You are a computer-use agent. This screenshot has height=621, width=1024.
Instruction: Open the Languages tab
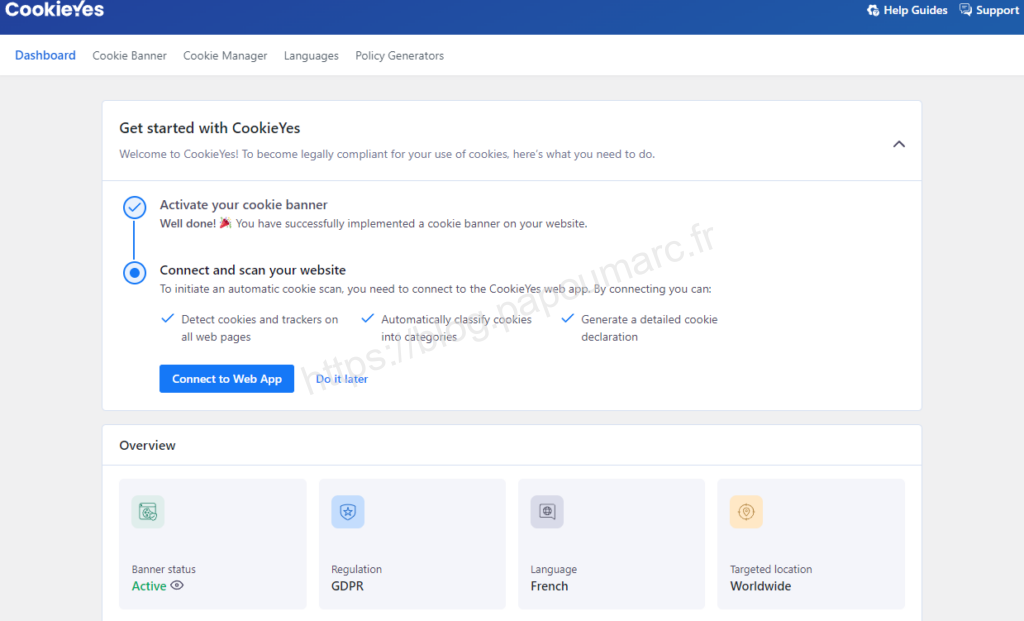(311, 56)
